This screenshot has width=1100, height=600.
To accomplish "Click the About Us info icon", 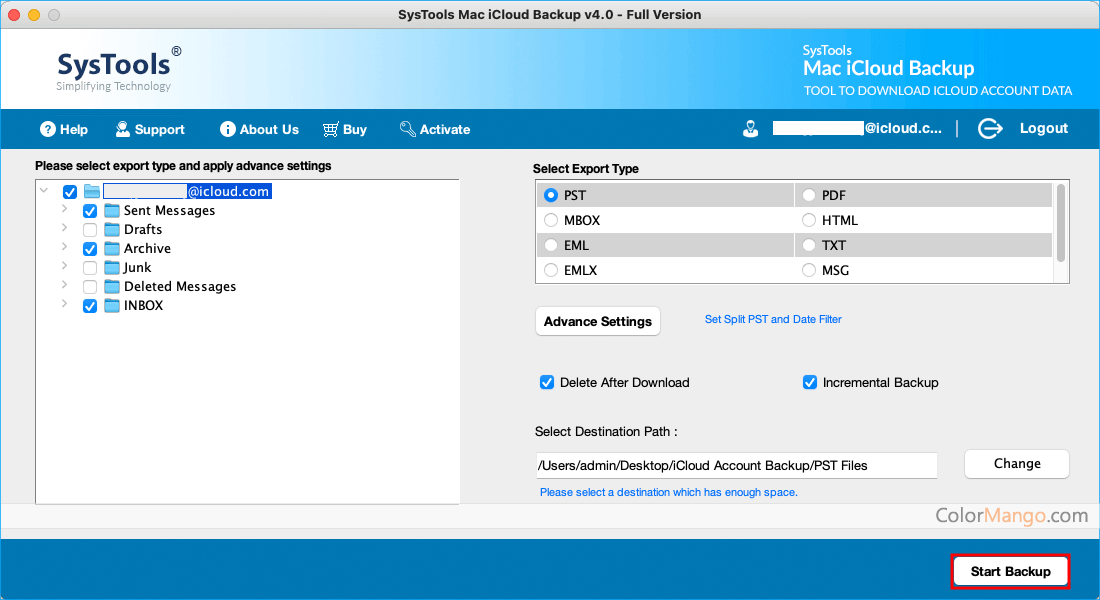I will (x=227, y=129).
